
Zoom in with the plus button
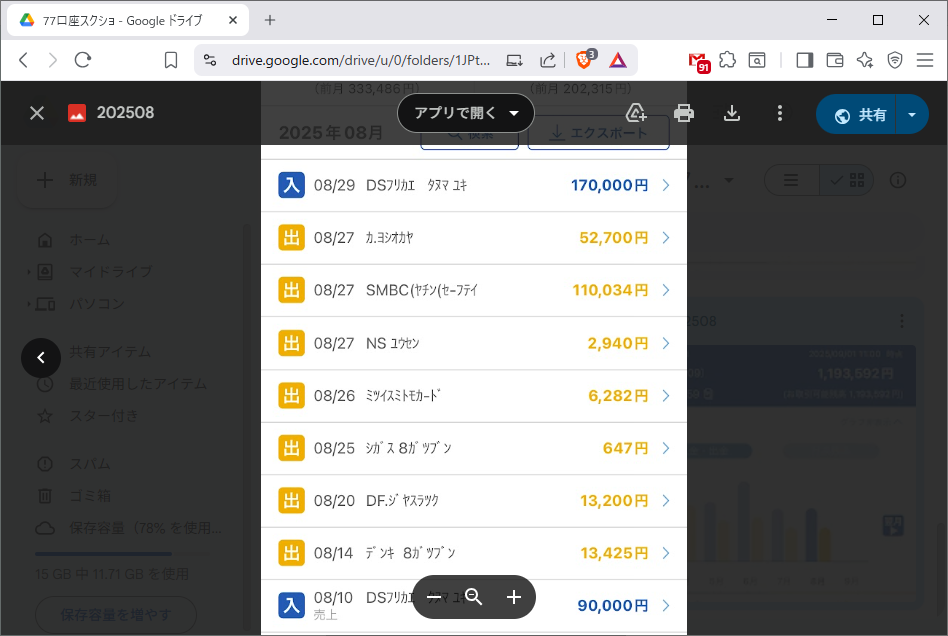point(514,597)
